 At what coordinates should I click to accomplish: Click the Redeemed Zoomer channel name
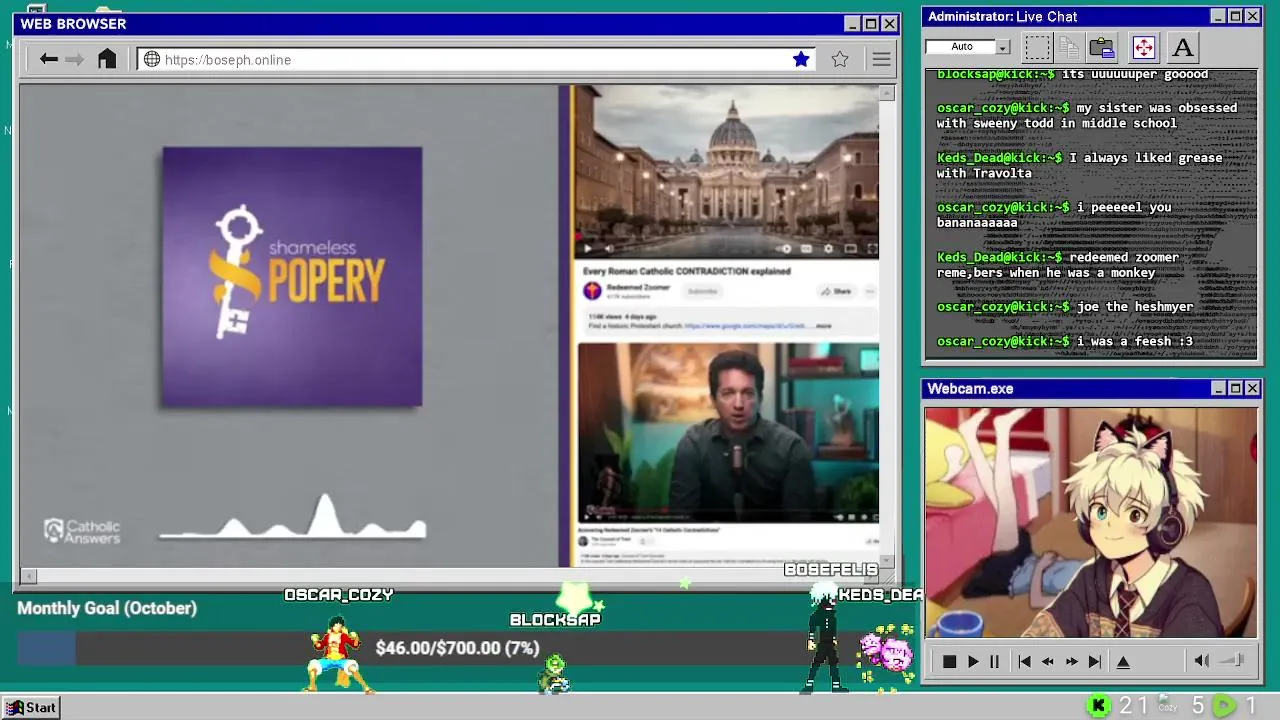coord(638,287)
